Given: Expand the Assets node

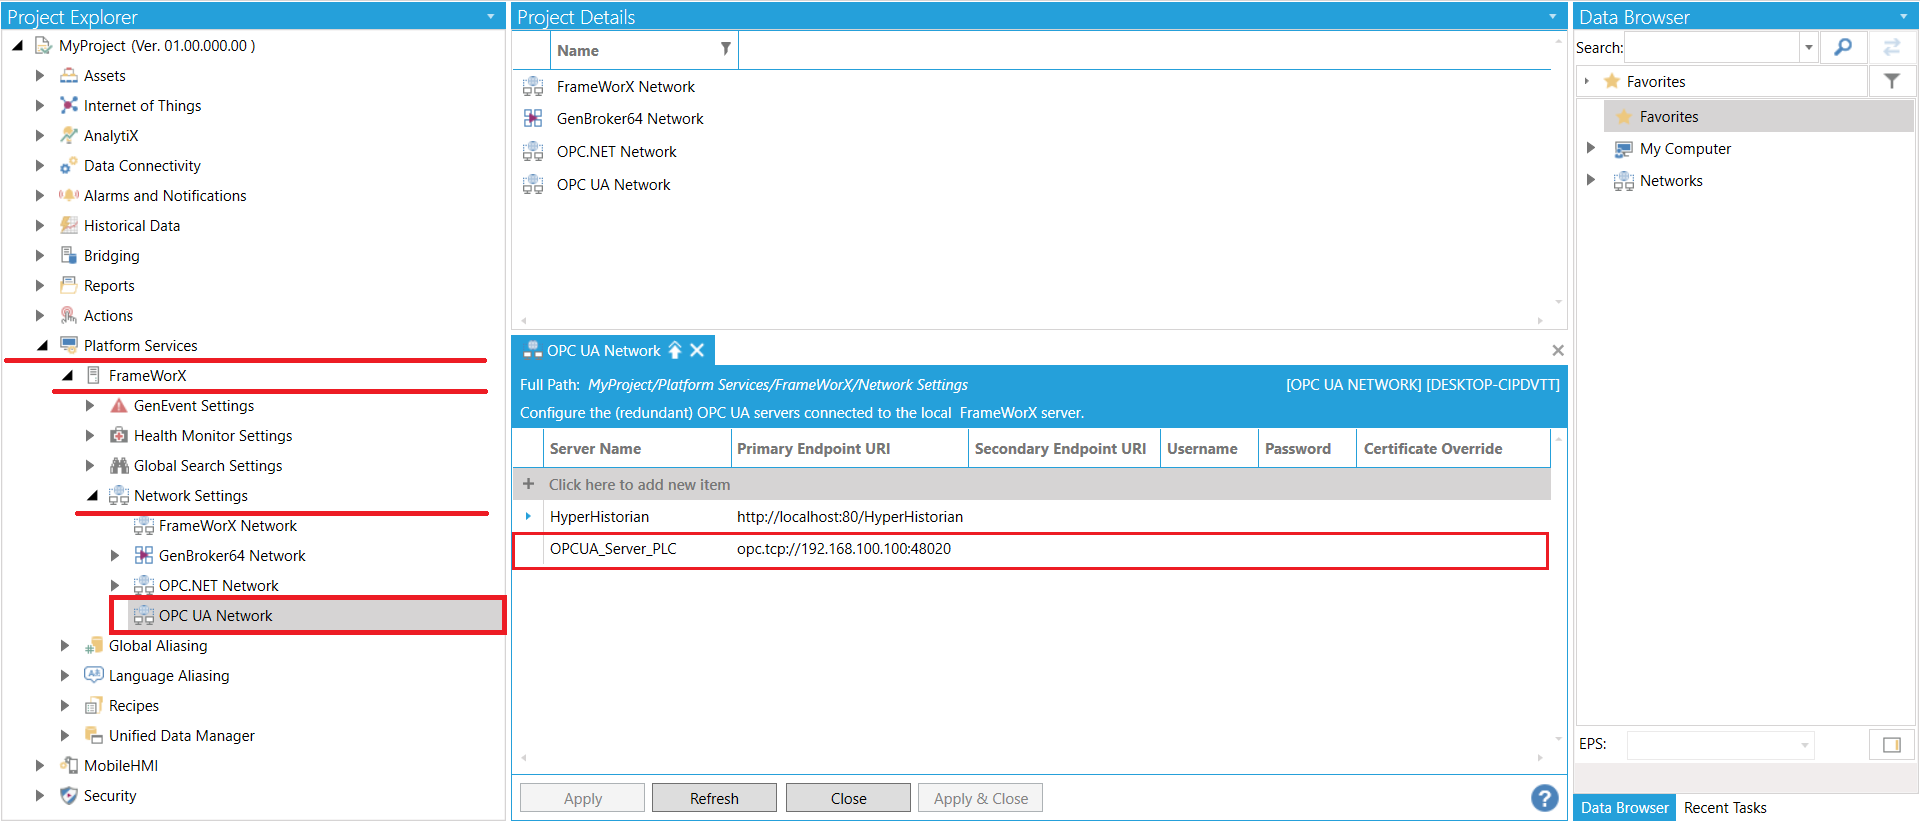Looking at the screenshot, I should (x=39, y=76).
